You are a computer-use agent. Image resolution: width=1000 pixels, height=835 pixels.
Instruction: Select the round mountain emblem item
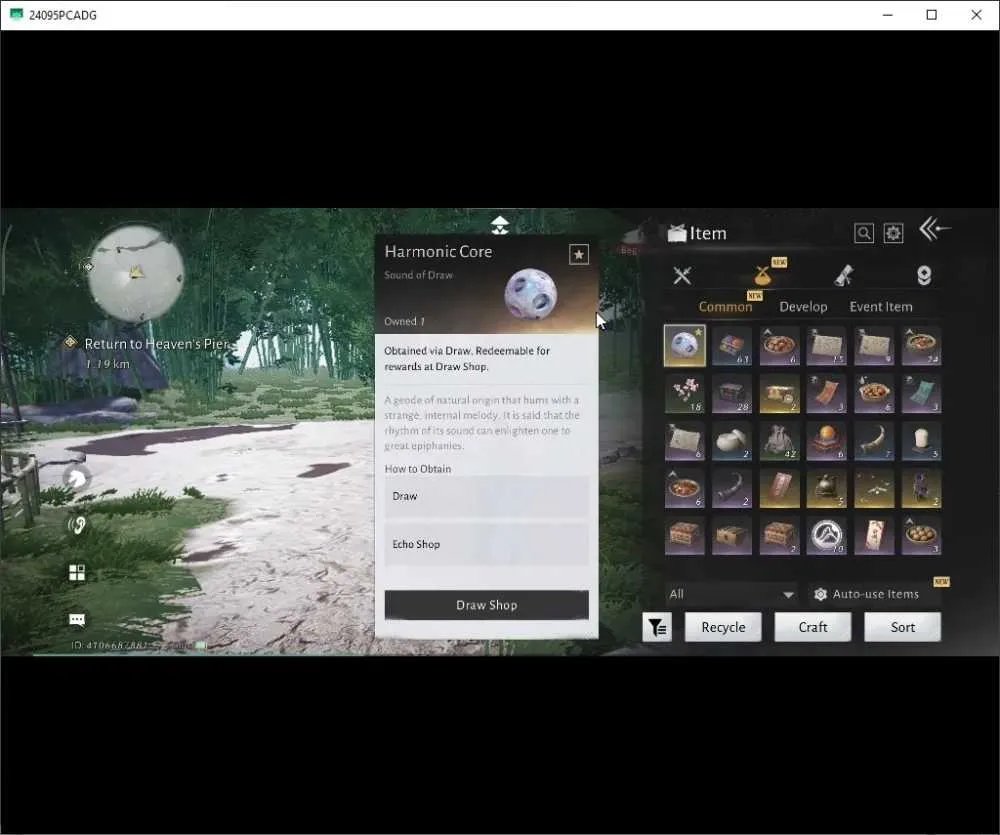pyautogui.click(x=827, y=536)
